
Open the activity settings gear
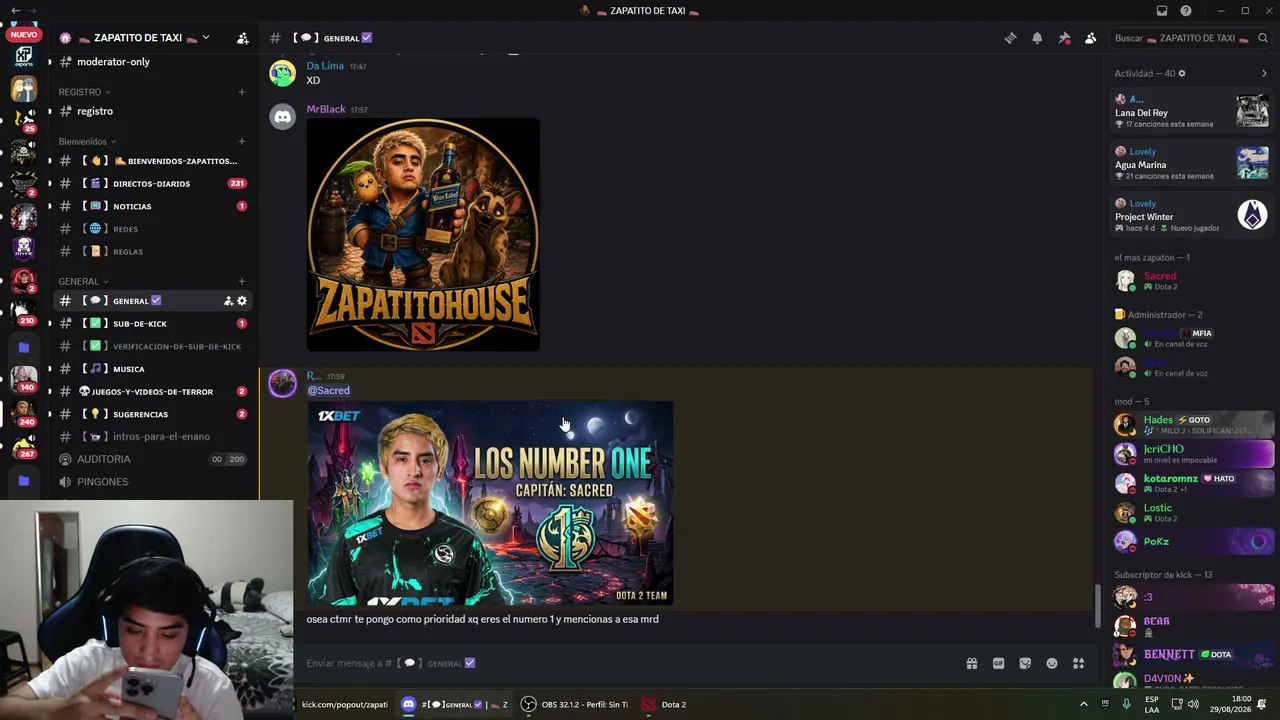[x=1182, y=73]
